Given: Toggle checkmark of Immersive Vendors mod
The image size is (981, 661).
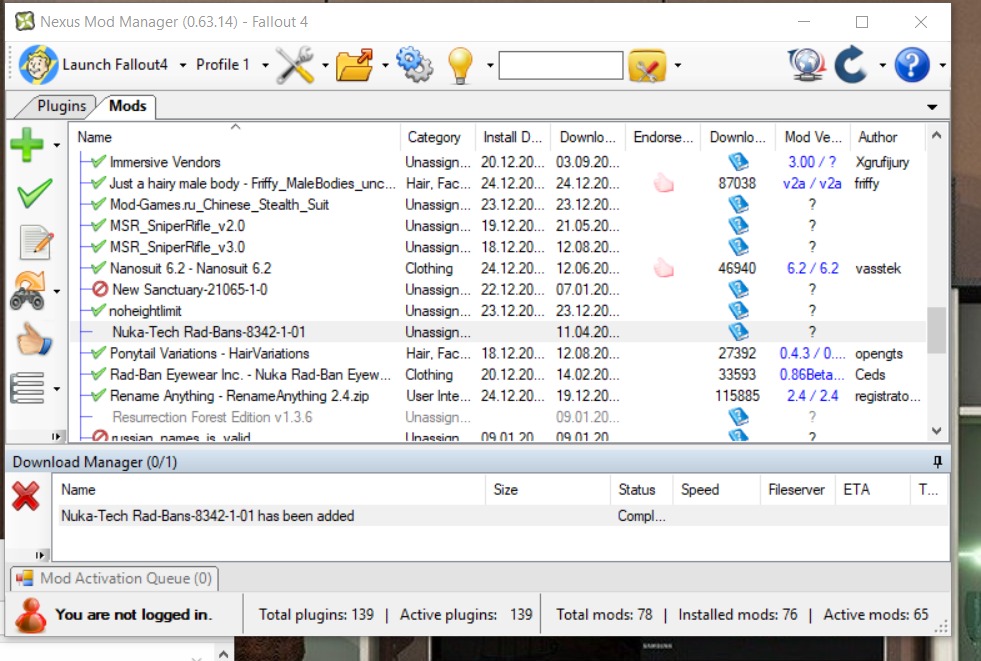Looking at the screenshot, I should pos(98,162).
